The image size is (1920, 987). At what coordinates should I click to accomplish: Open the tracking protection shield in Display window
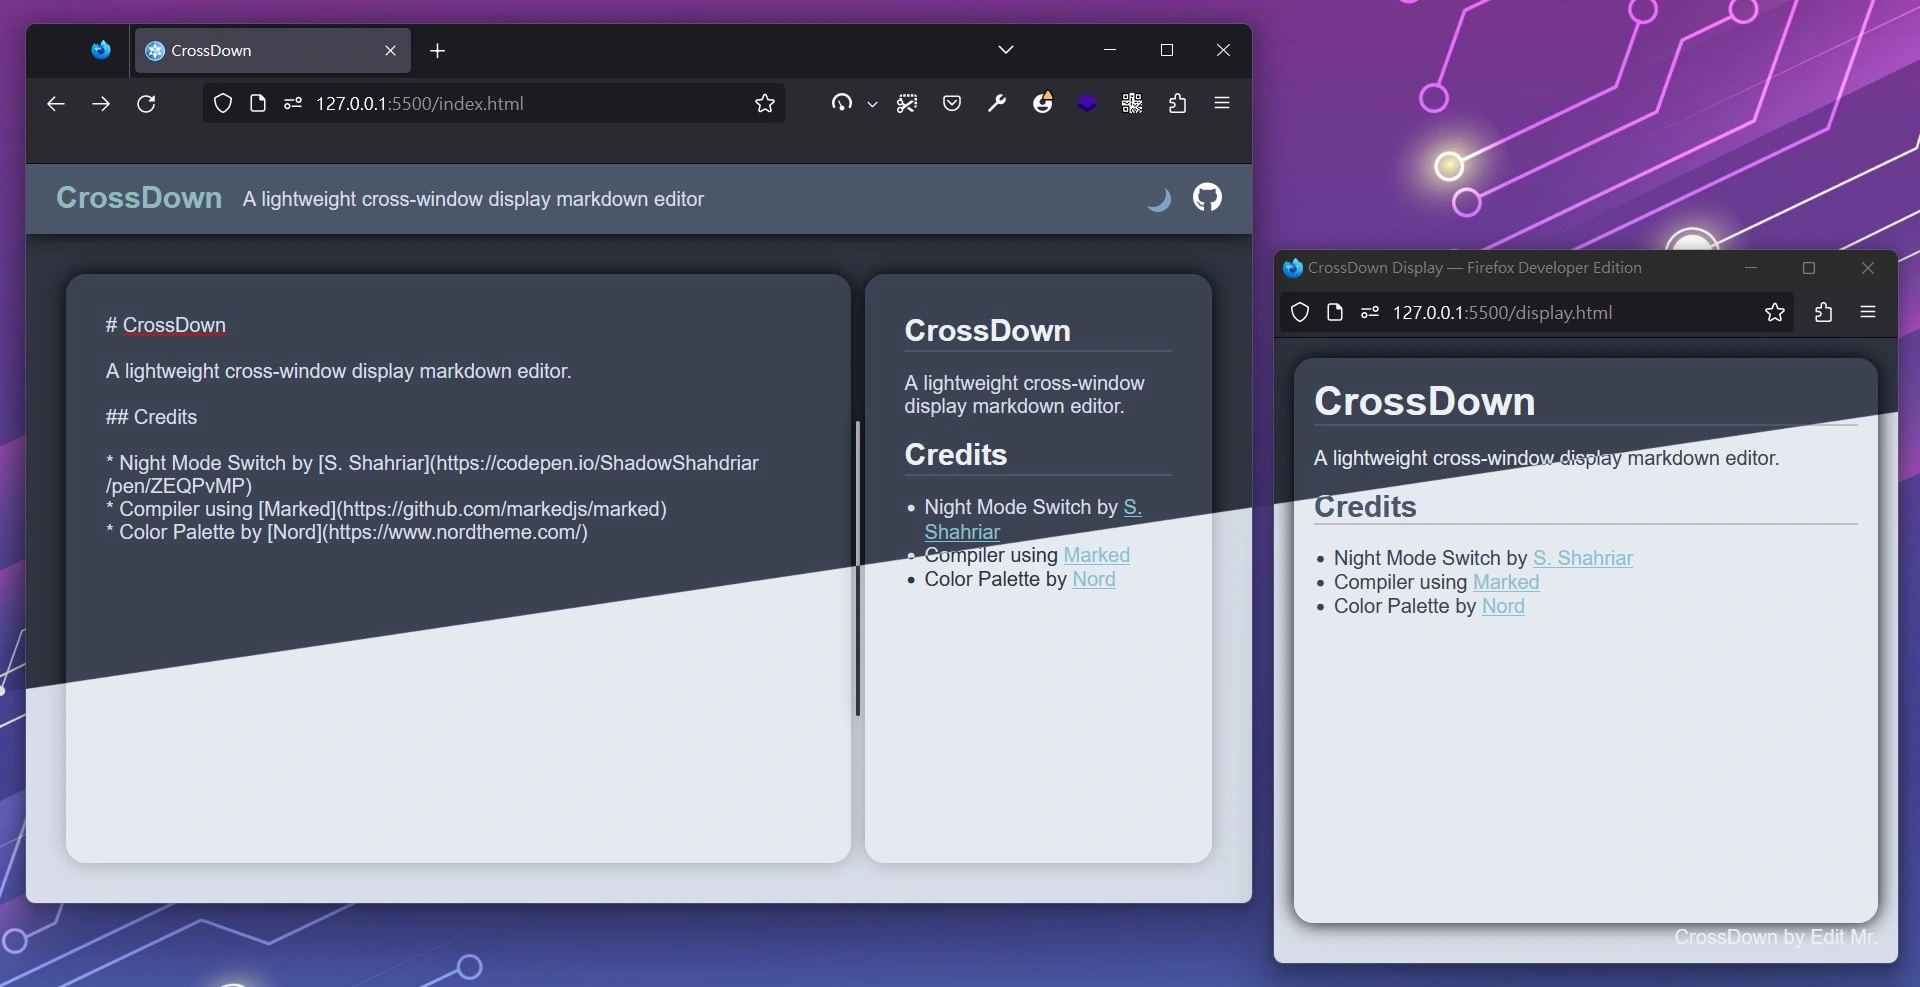click(x=1300, y=313)
